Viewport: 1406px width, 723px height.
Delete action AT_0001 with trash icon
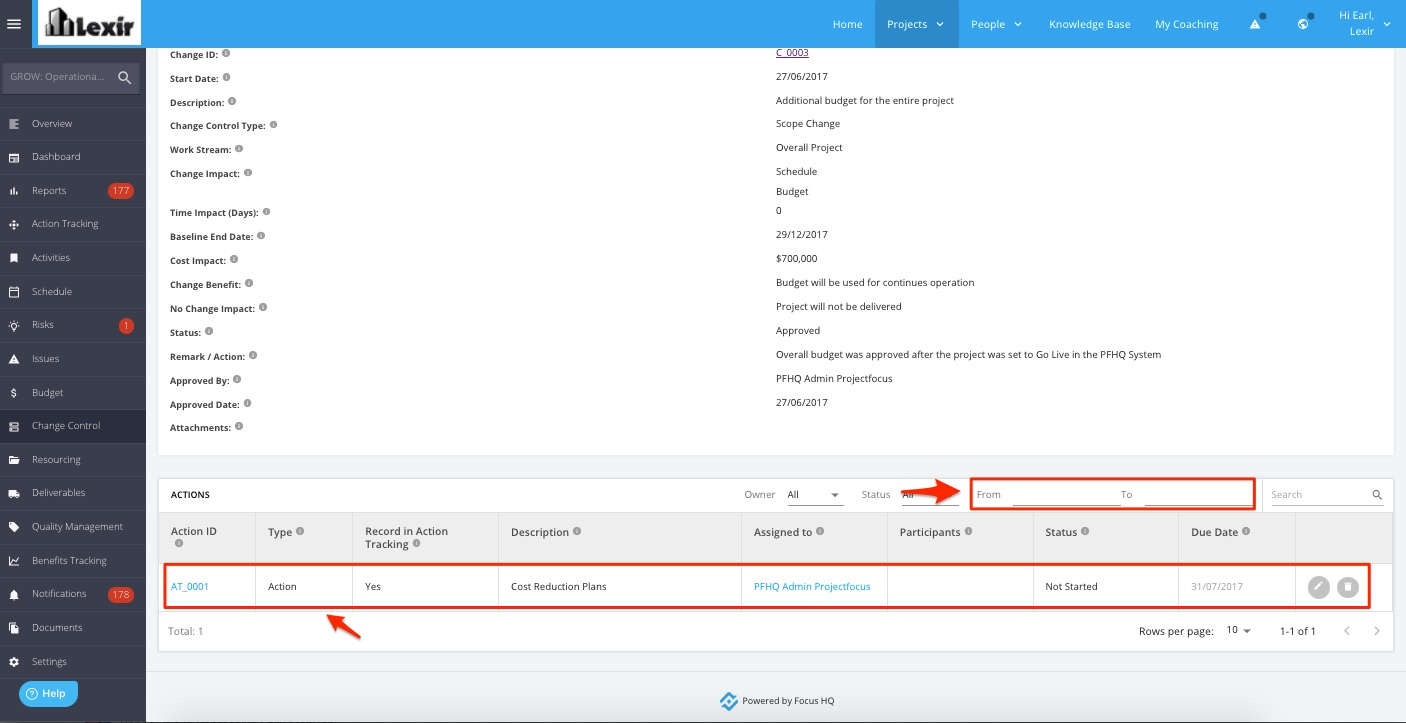[x=1348, y=587]
